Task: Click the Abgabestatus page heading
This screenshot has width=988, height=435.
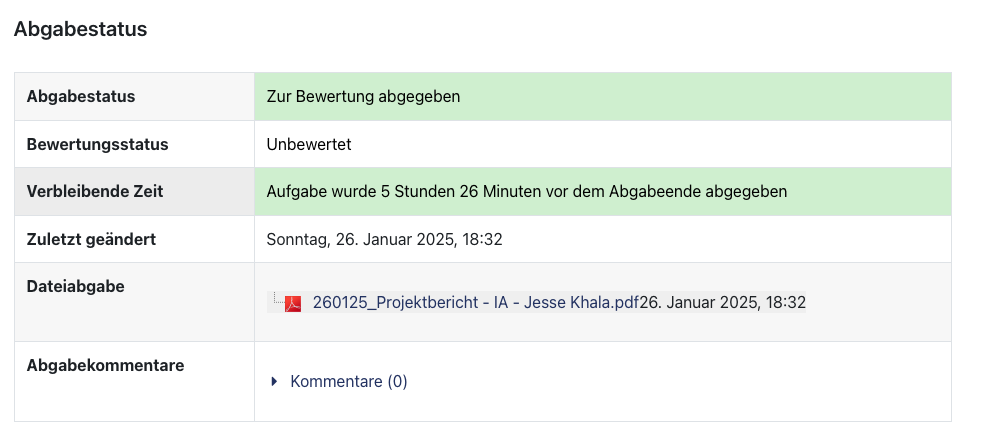Action: click(80, 29)
